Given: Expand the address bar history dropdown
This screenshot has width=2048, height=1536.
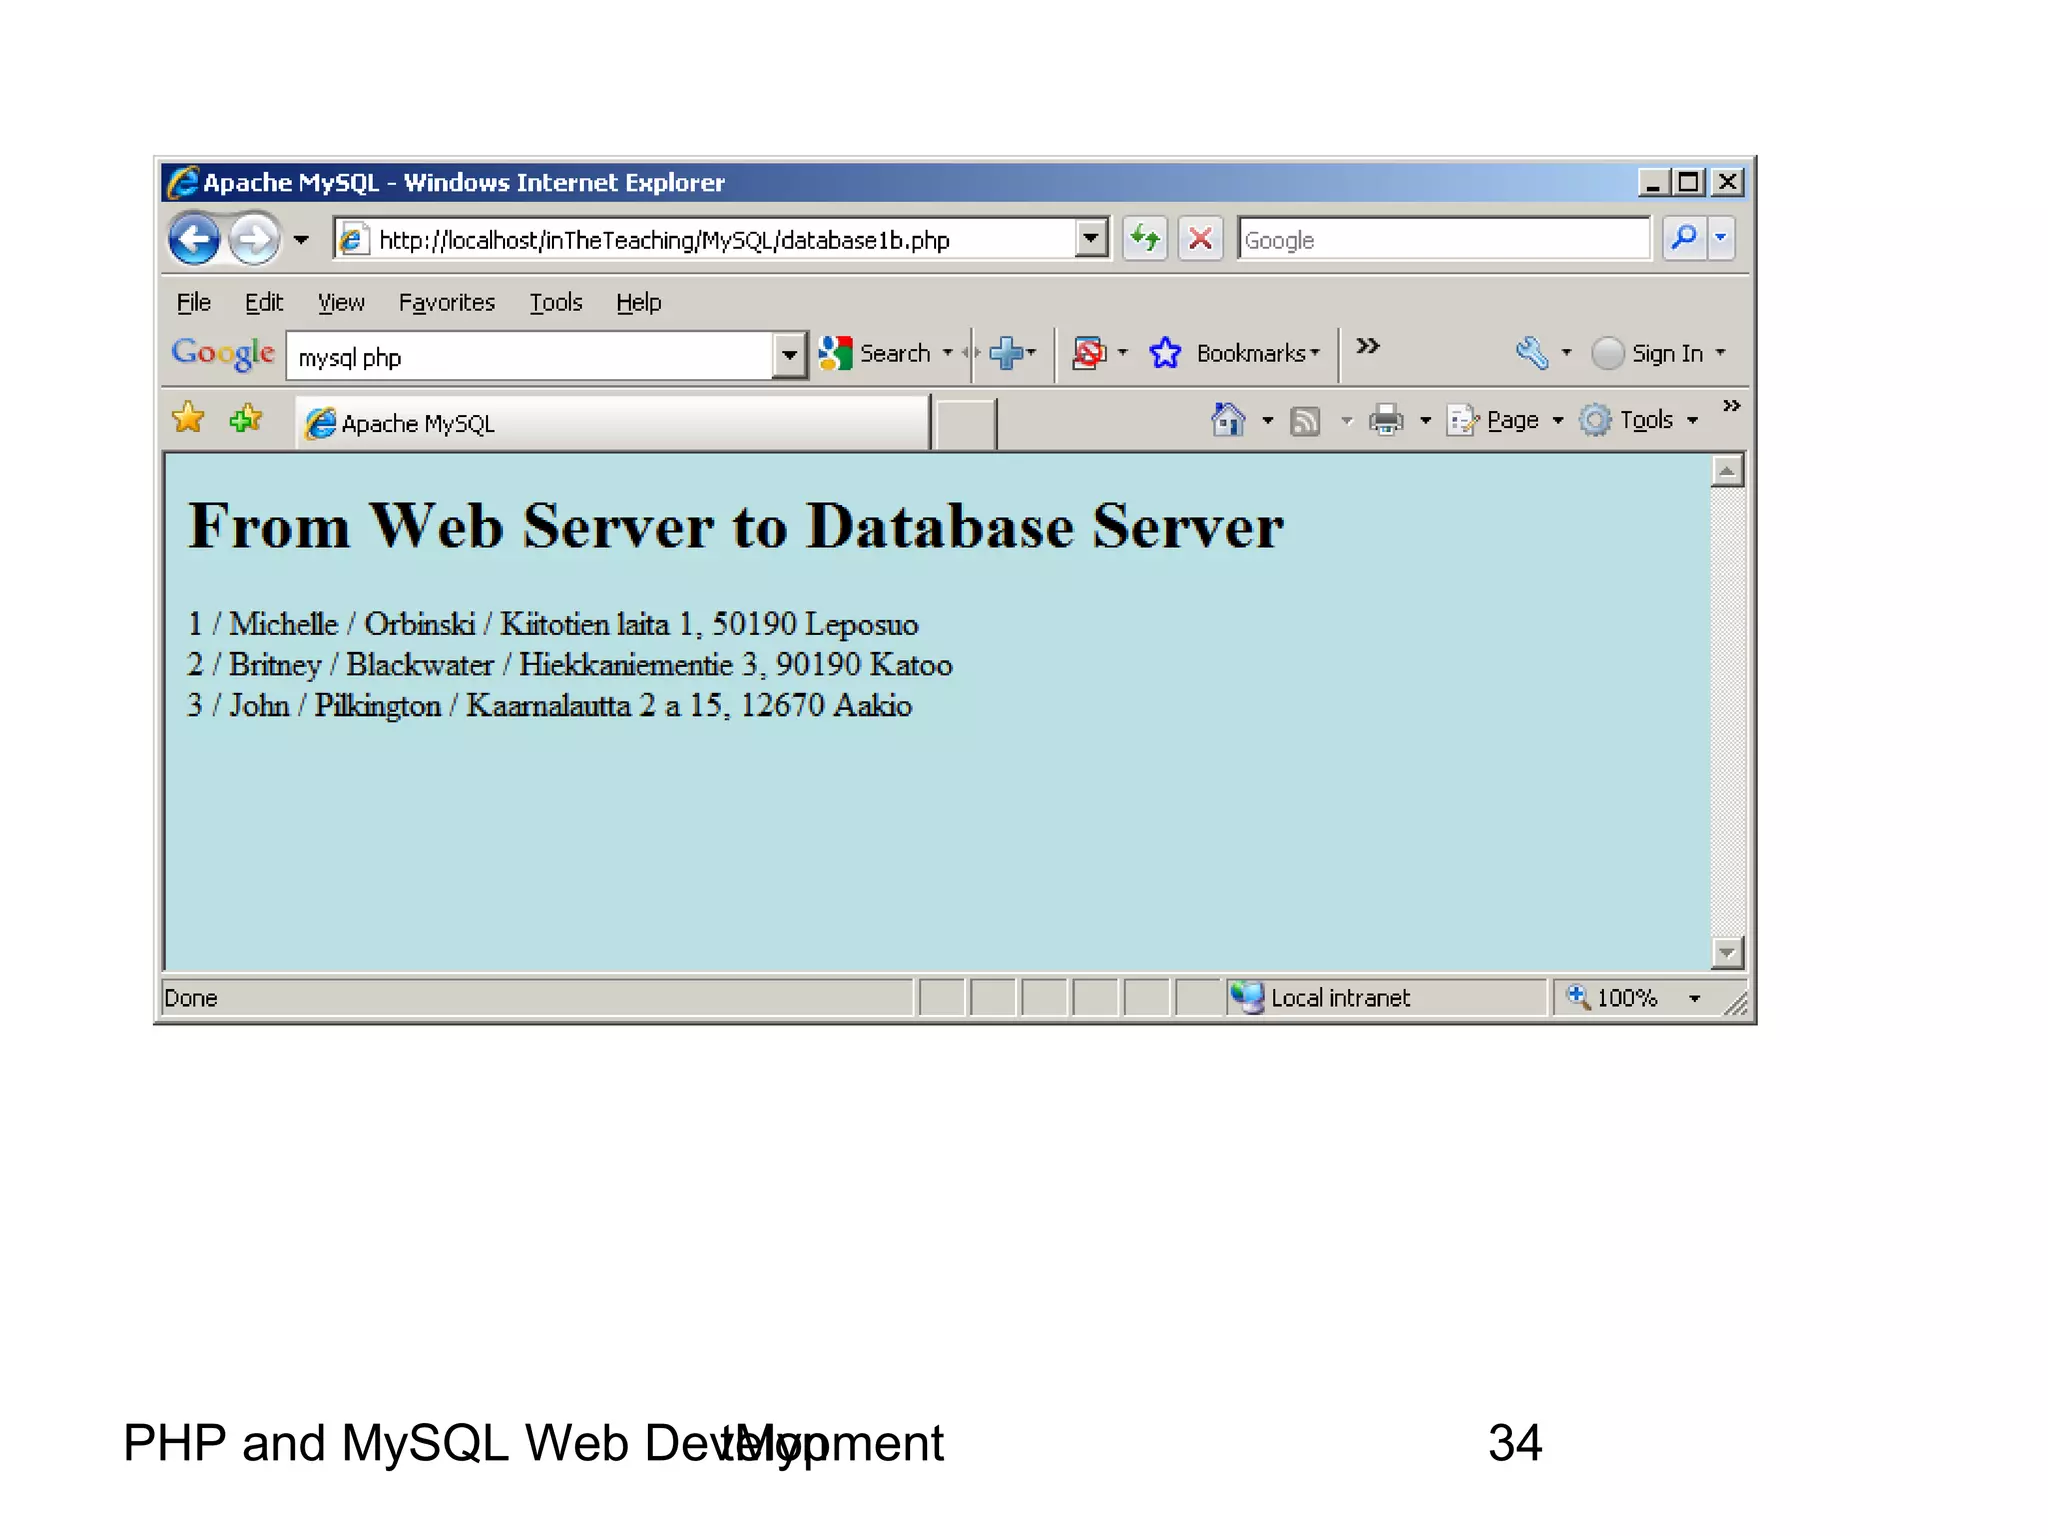Looking at the screenshot, I should [x=1091, y=240].
